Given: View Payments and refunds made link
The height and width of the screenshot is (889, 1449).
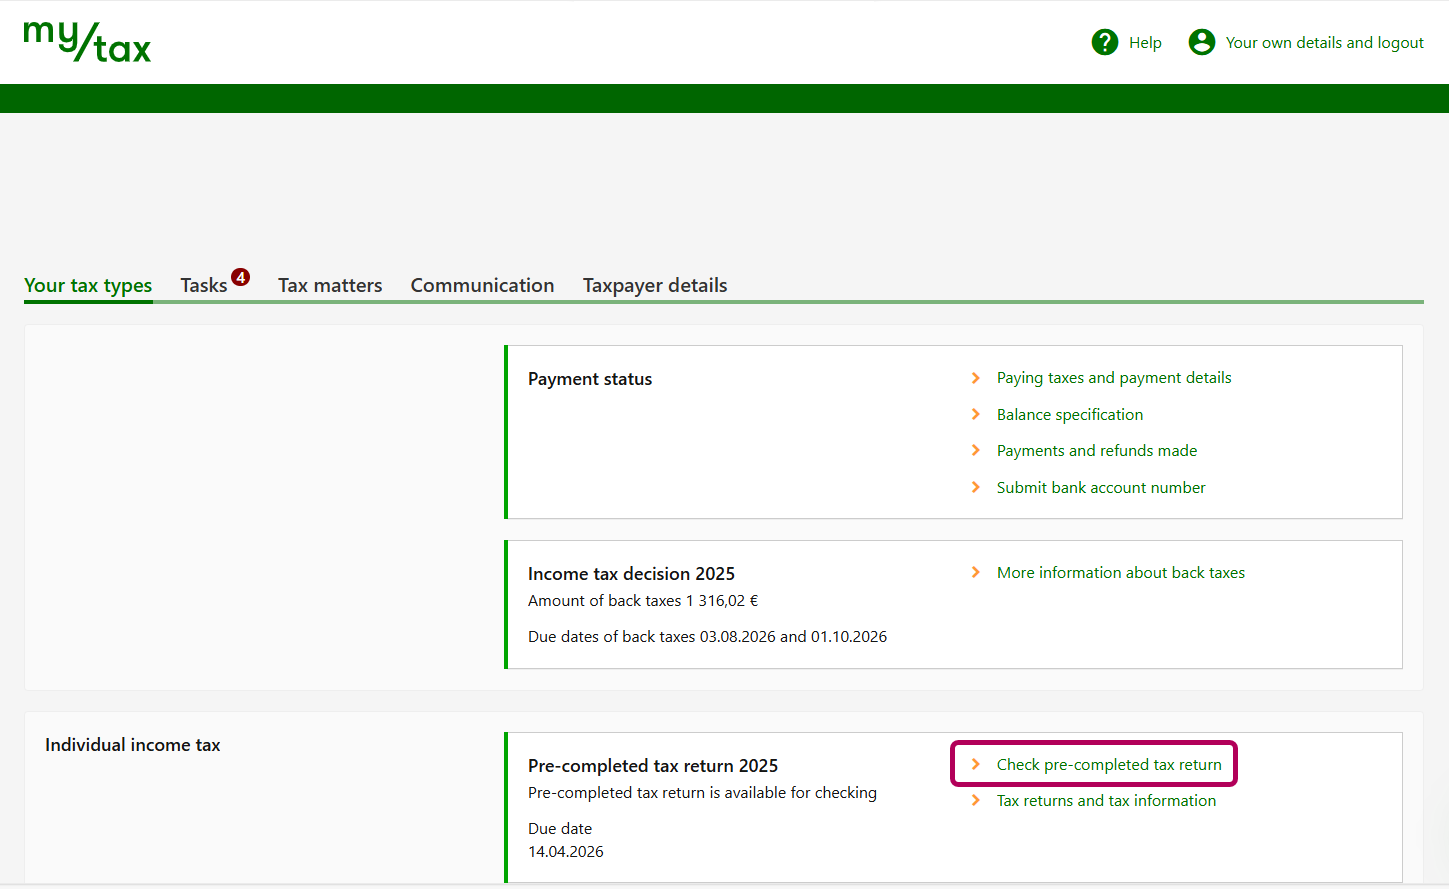Looking at the screenshot, I should point(1096,451).
